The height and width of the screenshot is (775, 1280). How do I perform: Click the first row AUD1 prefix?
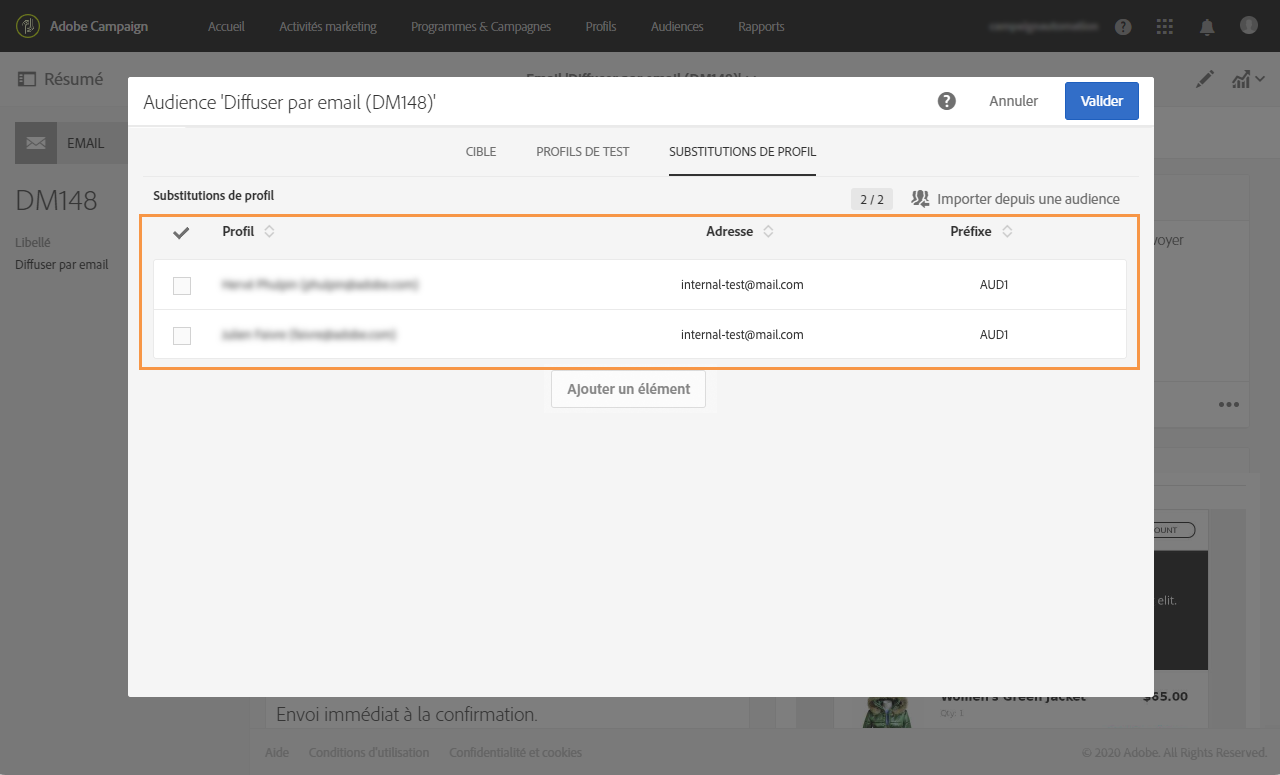tap(994, 285)
